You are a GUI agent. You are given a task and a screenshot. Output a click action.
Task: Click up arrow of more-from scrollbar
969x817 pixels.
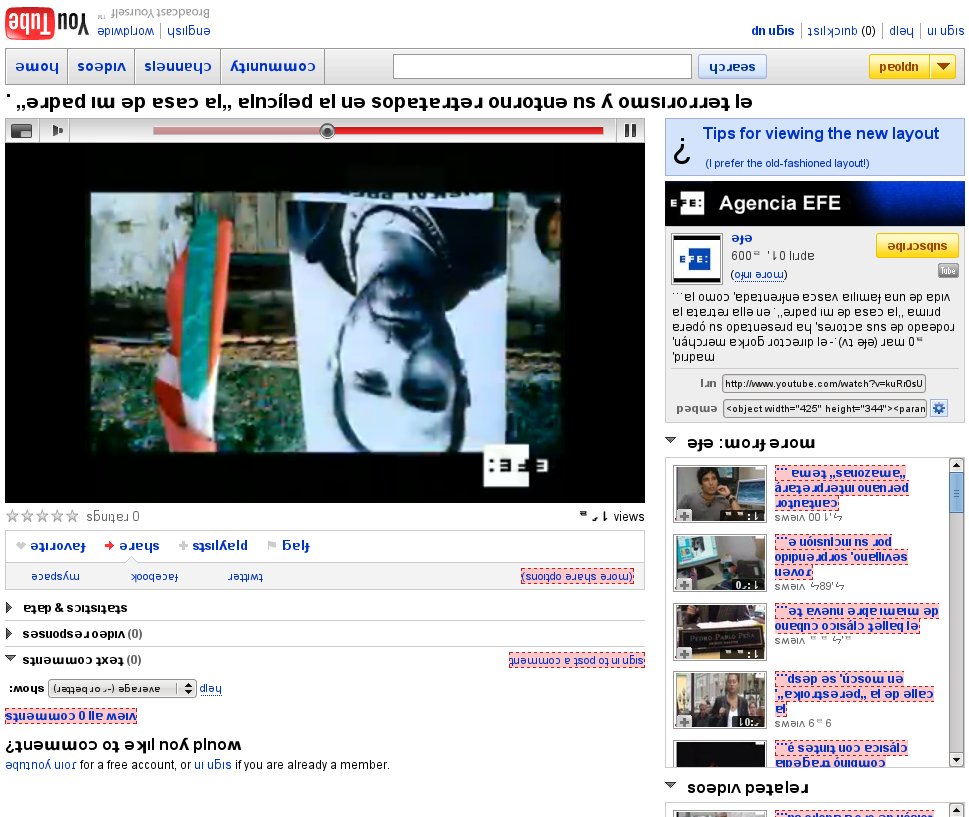coord(956,465)
